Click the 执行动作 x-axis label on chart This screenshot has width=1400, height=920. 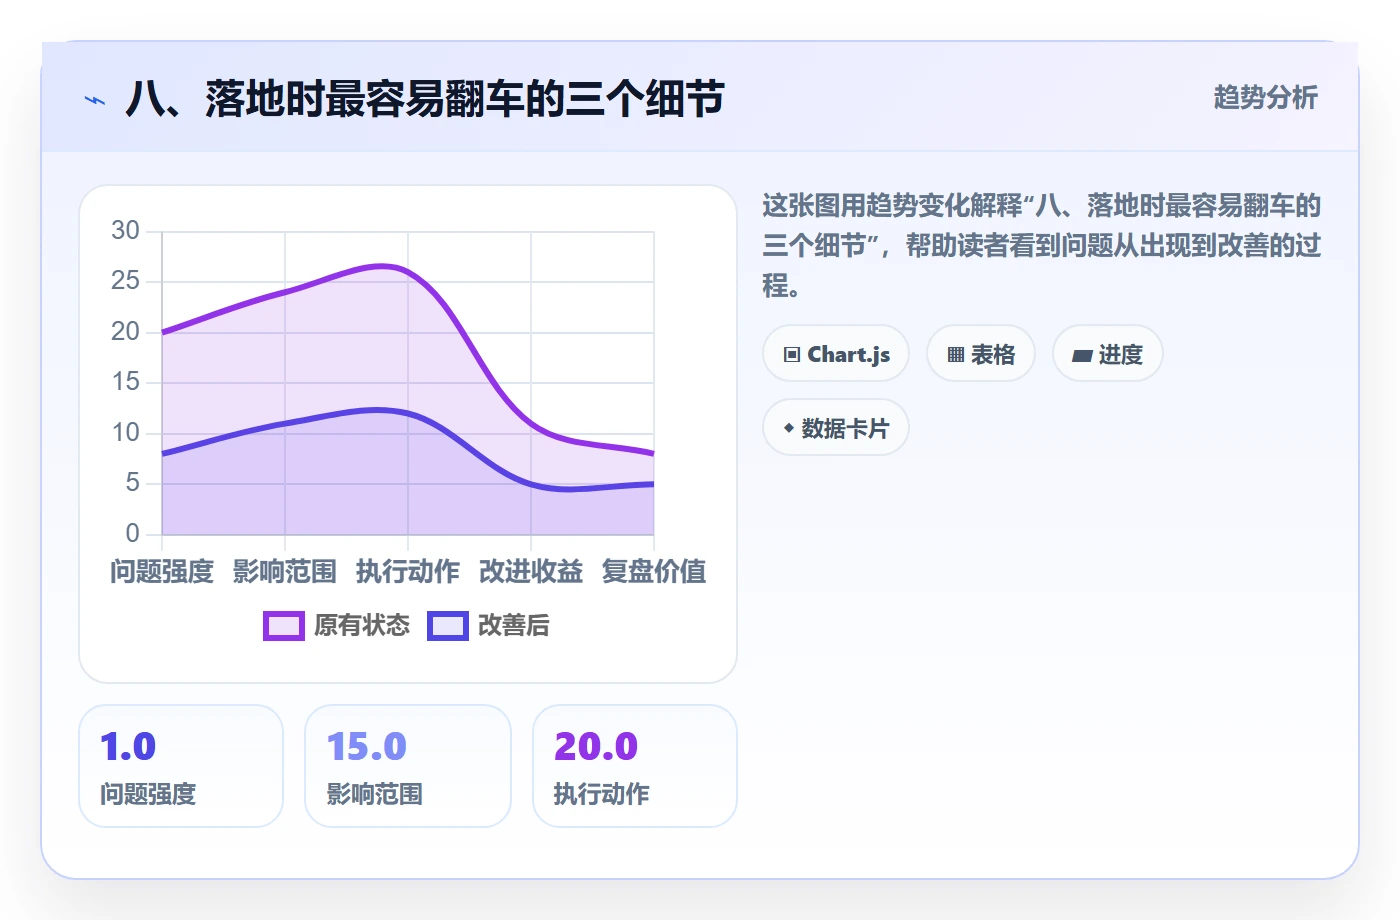point(408,572)
